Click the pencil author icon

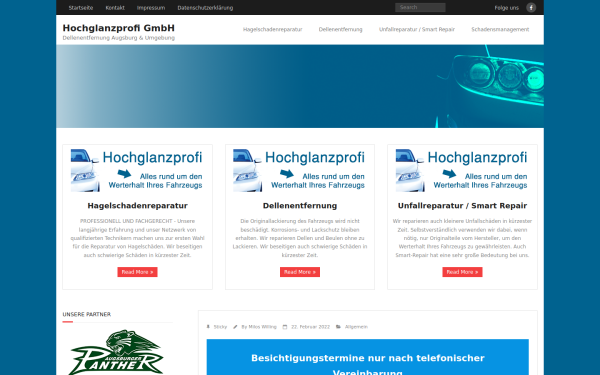pyautogui.click(x=235, y=327)
